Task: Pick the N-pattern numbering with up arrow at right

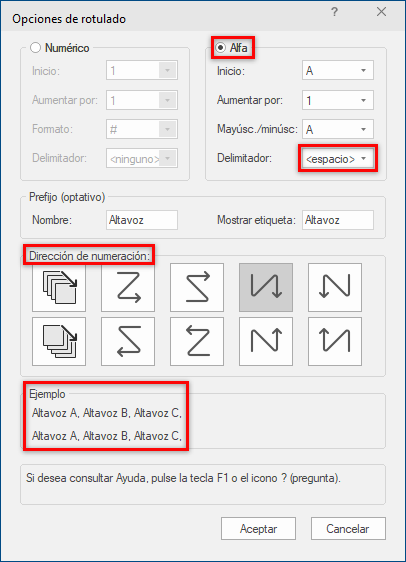Action: tap(266, 341)
